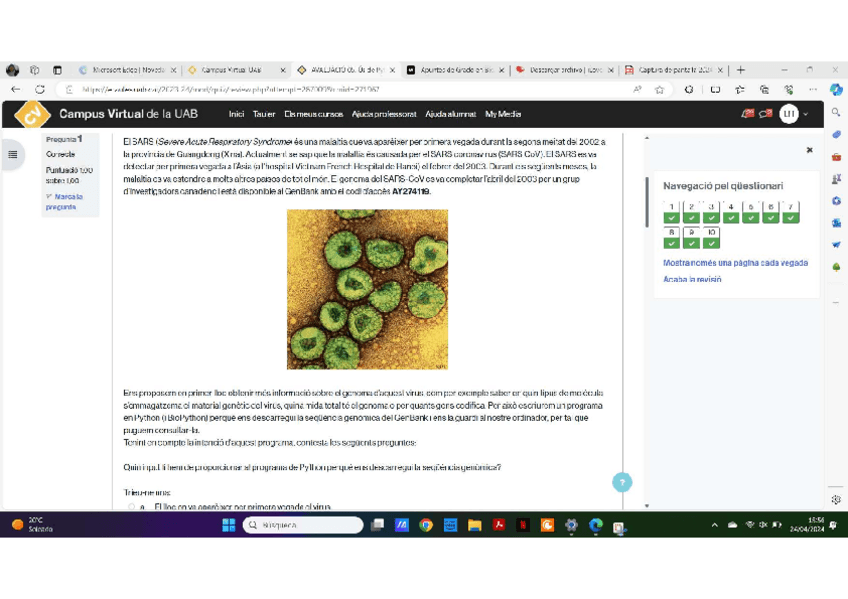Viewport: 848px width, 599px height.
Task: Click the Edge sidebar search icon
Action: click(836, 112)
